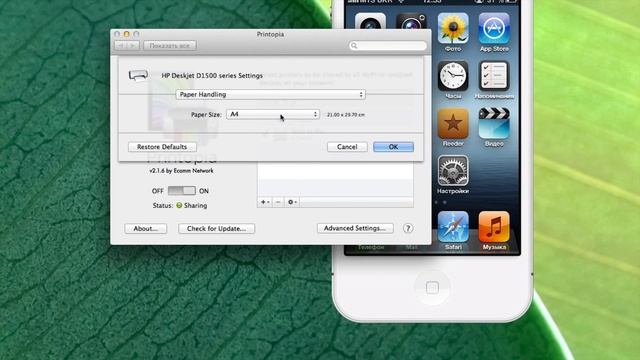The height and width of the screenshot is (360, 640).
Task: Click the HP Deskjet printer icon
Action: pyautogui.click(x=138, y=76)
